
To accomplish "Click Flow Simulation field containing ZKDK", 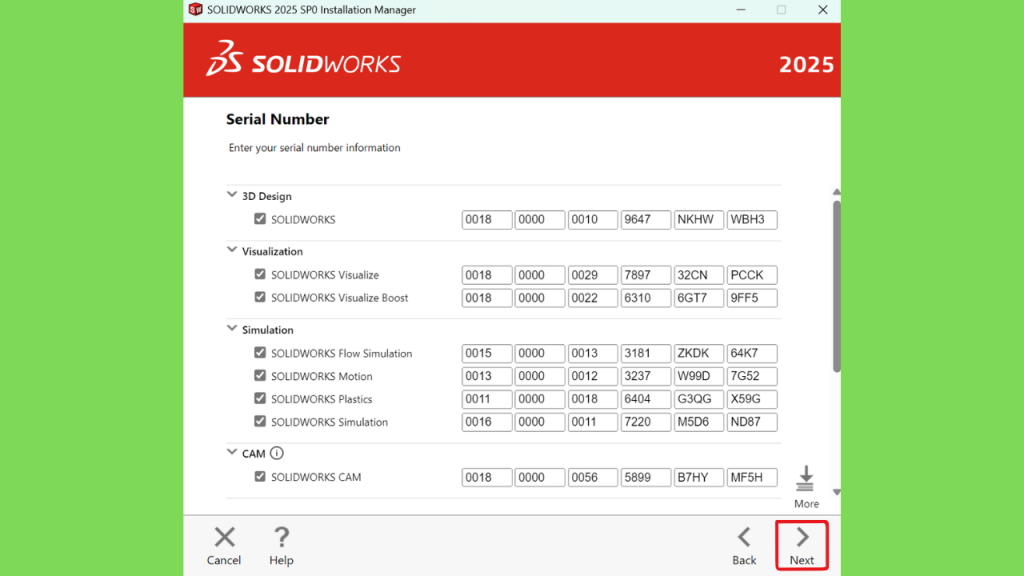I will click(x=699, y=353).
